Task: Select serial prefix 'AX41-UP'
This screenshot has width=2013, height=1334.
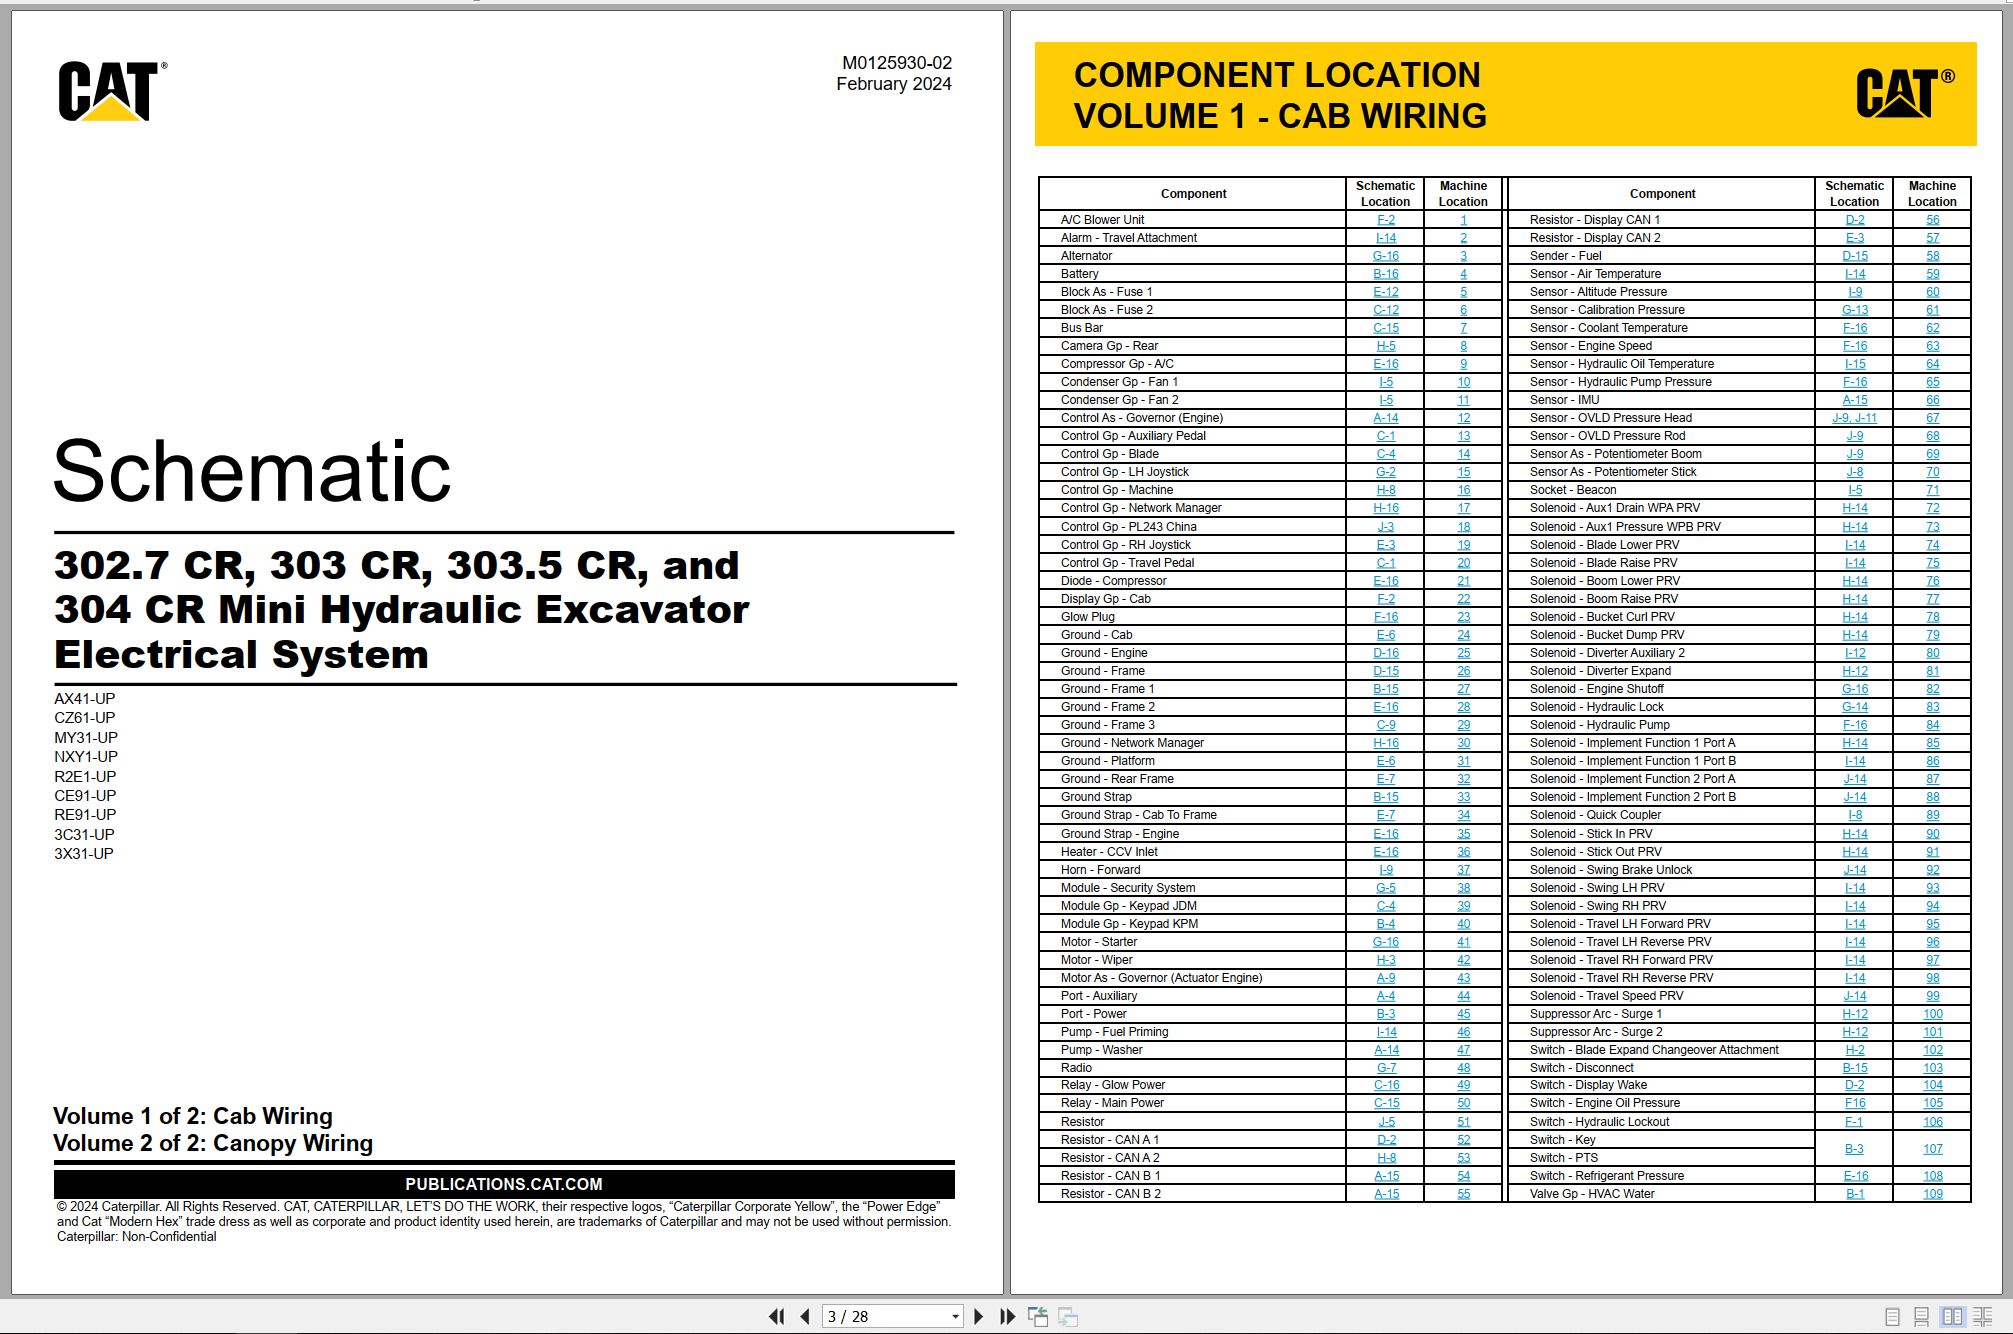Action: pos(85,699)
